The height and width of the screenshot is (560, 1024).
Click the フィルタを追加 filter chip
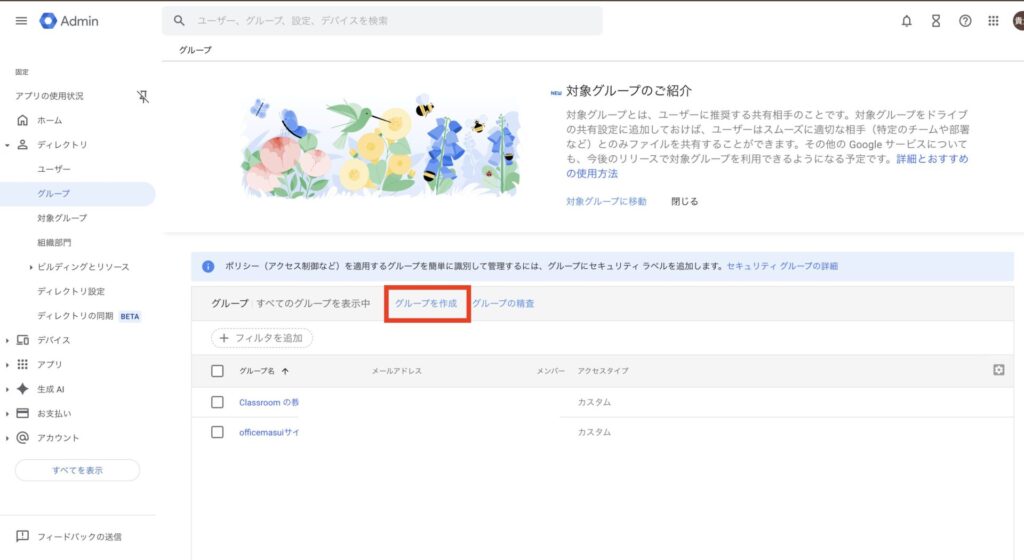pos(262,338)
